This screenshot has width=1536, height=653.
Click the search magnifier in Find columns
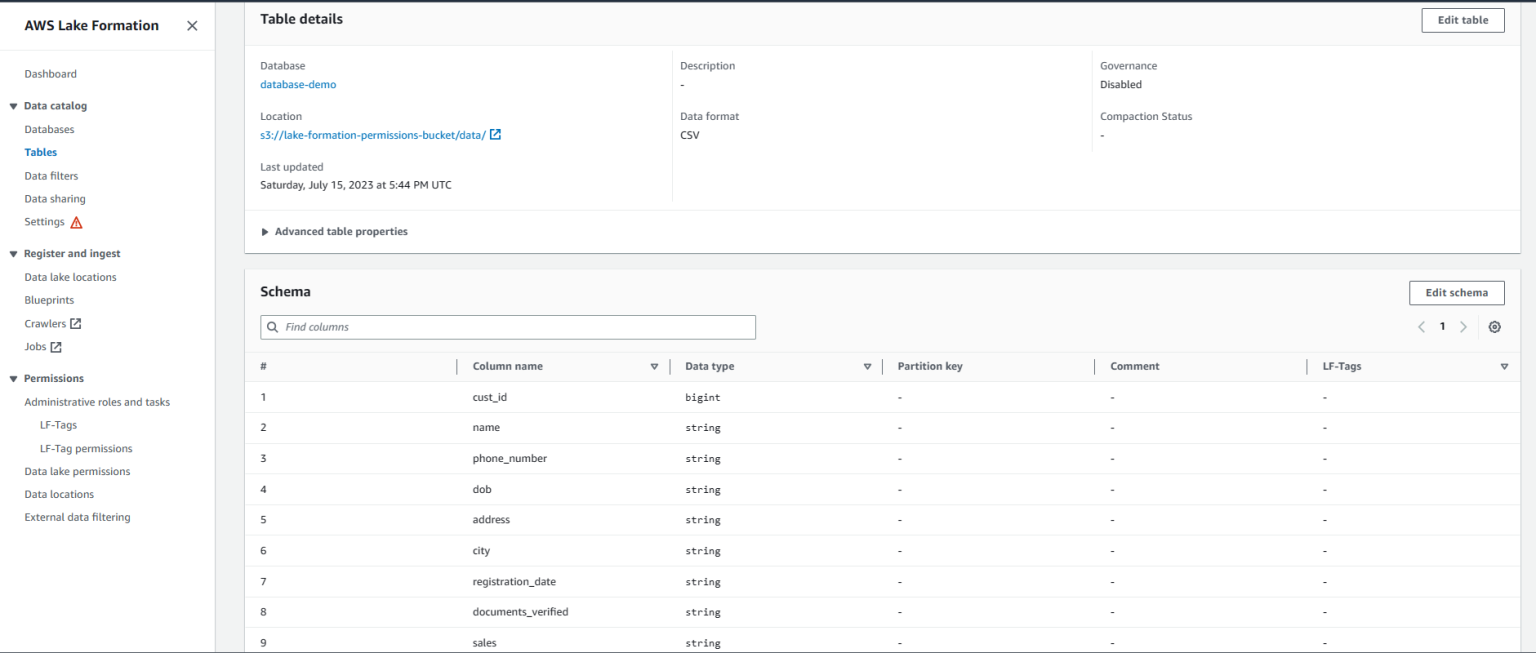pos(271,327)
